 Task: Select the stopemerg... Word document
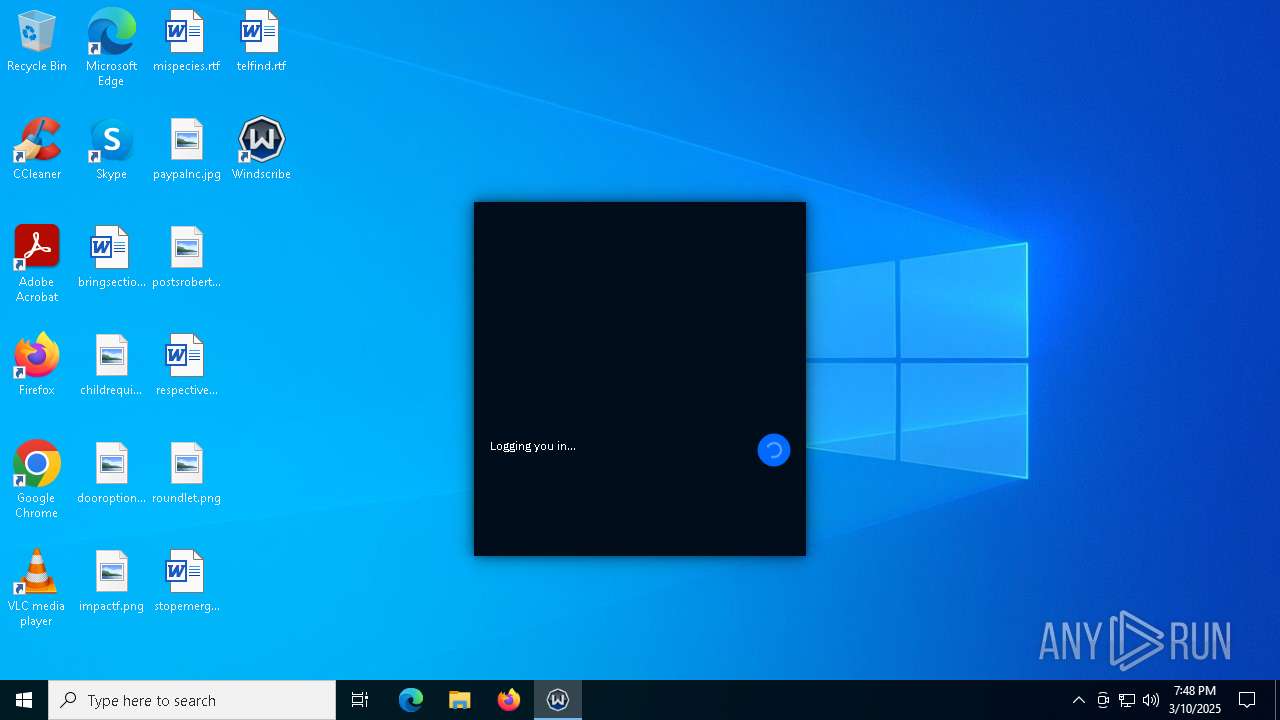tap(186, 581)
